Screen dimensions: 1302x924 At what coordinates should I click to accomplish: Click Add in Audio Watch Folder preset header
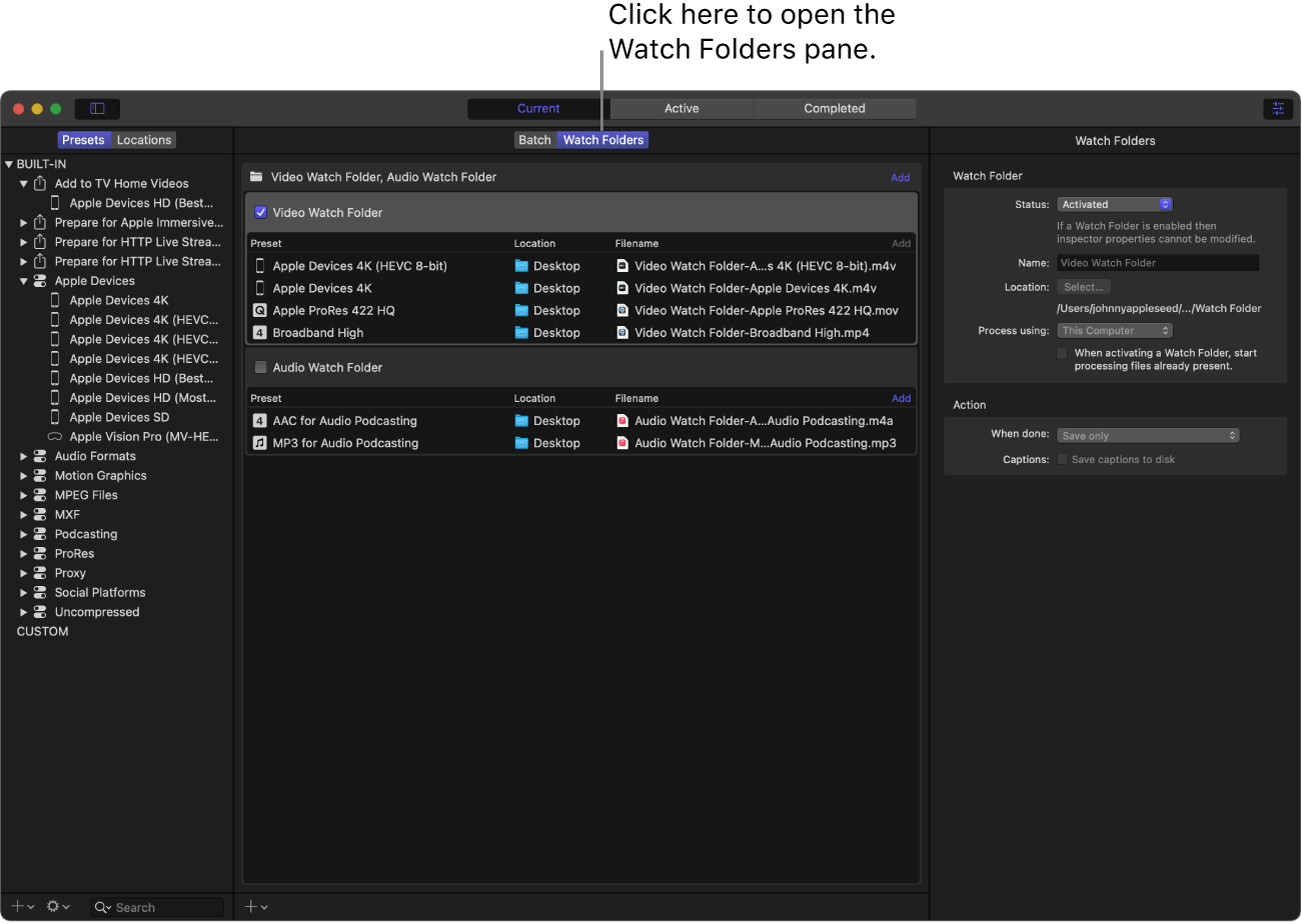coord(901,398)
